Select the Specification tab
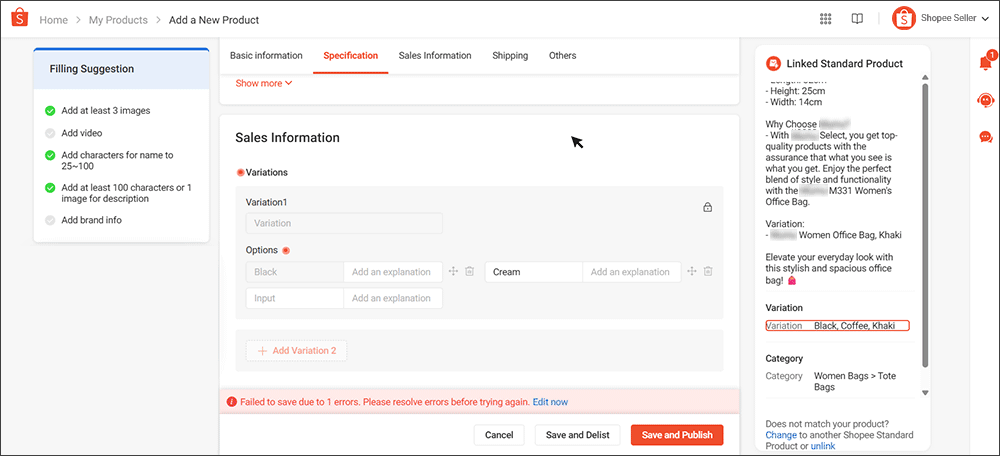The image size is (1000, 456). pos(350,55)
